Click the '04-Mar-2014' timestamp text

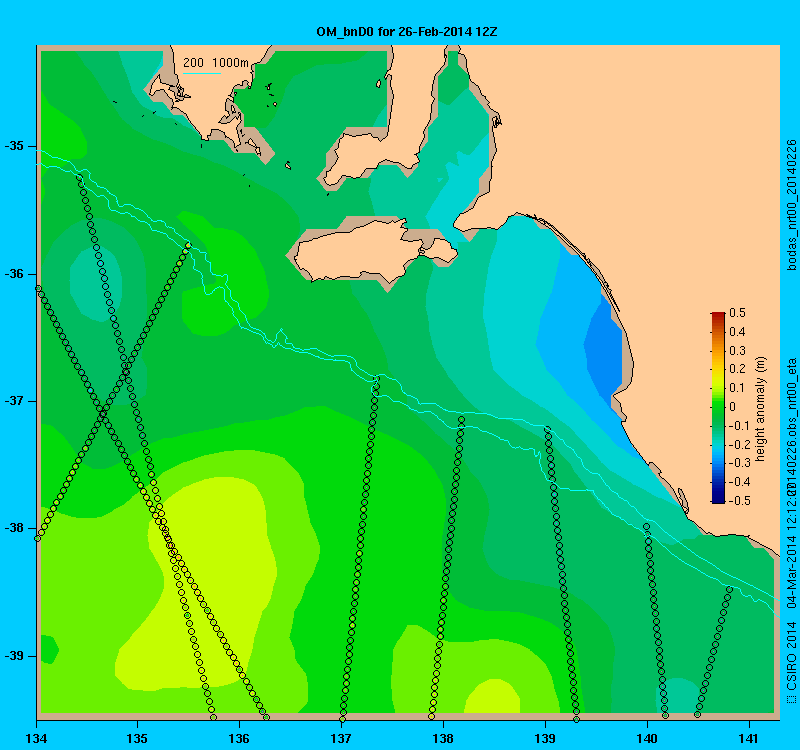tap(791, 571)
